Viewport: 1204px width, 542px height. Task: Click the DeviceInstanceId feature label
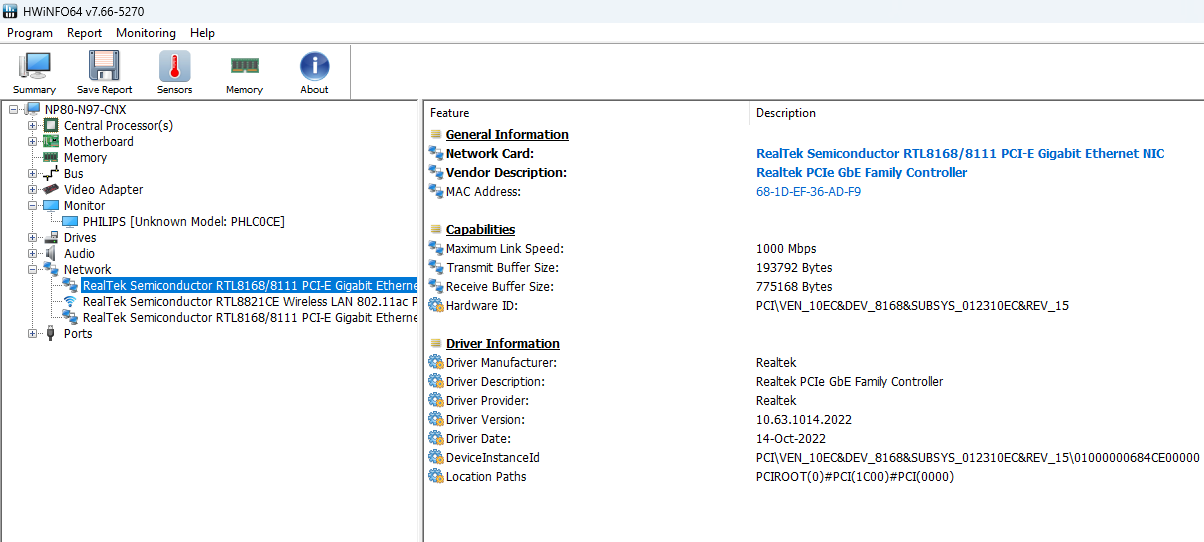[493, 457]
